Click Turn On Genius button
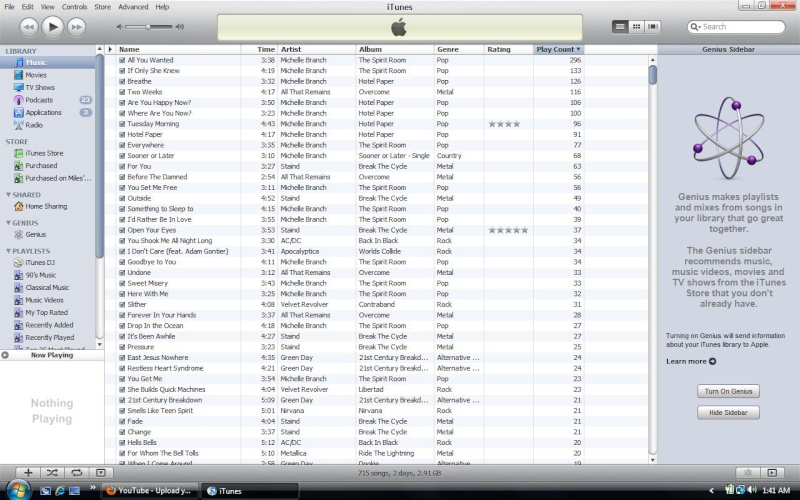The image size is (800, 500). pyautogui.click(x=728, y=391)
